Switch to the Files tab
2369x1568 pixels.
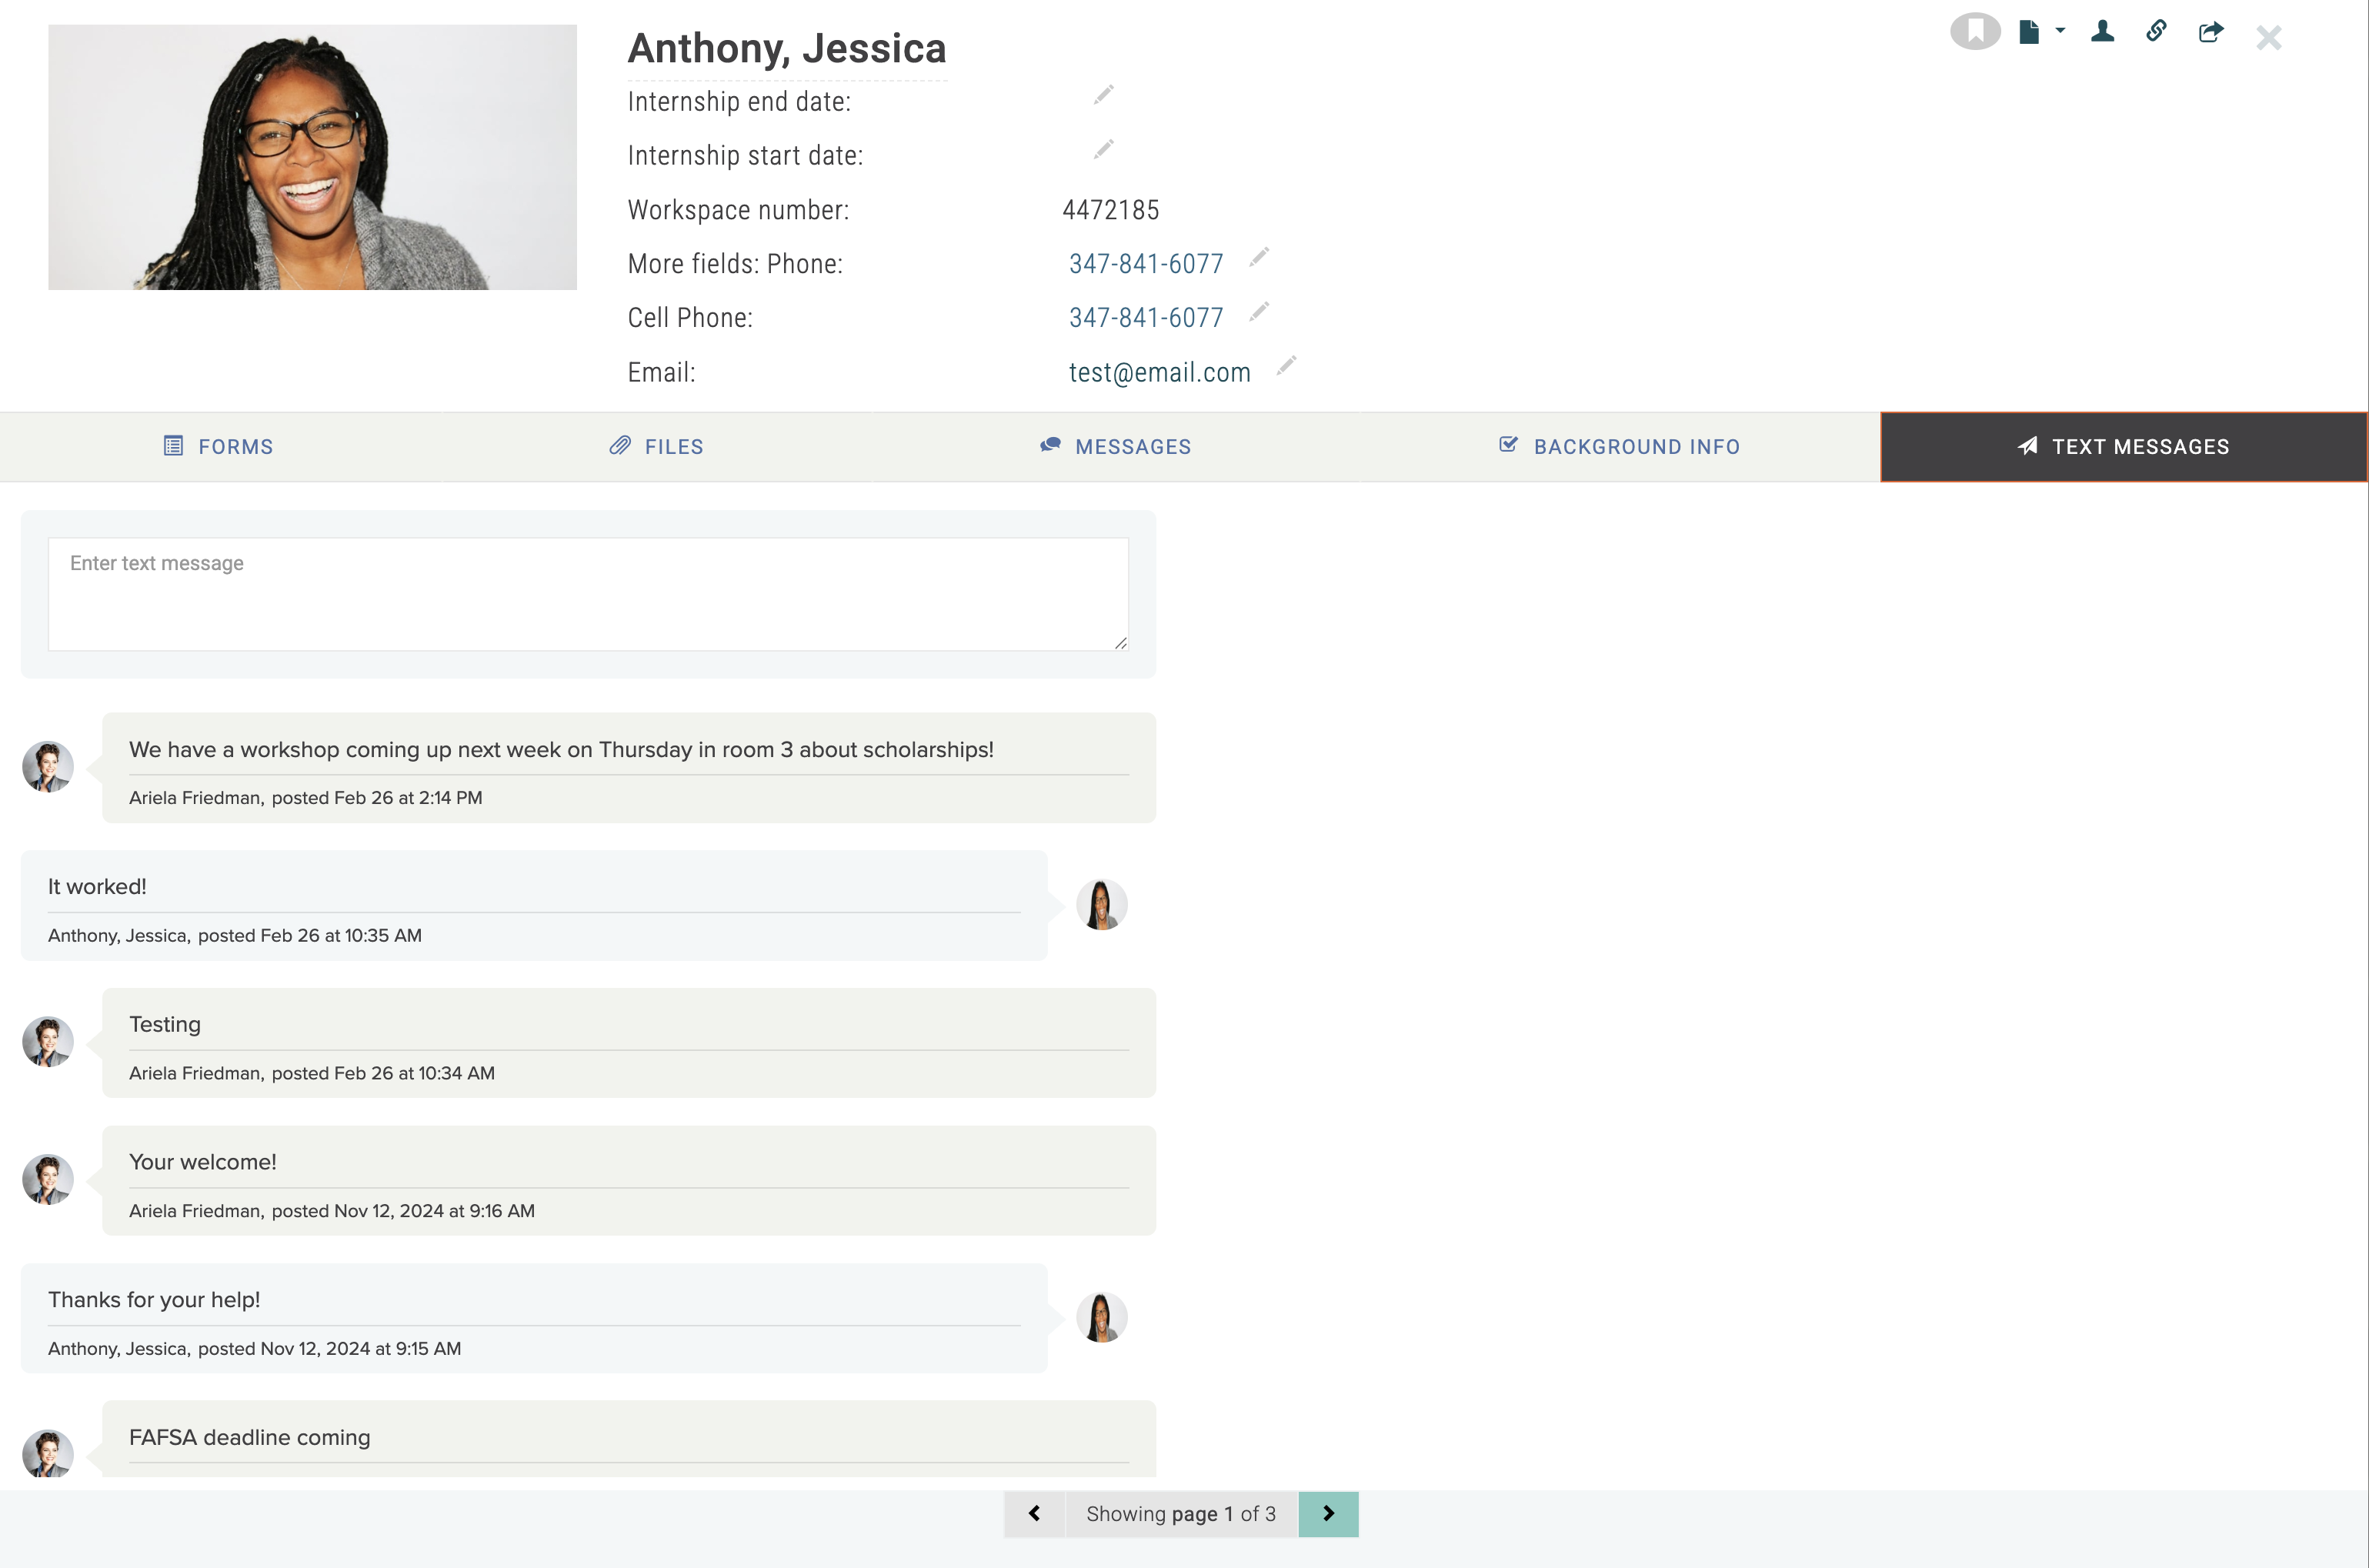(x=656, y=447)
